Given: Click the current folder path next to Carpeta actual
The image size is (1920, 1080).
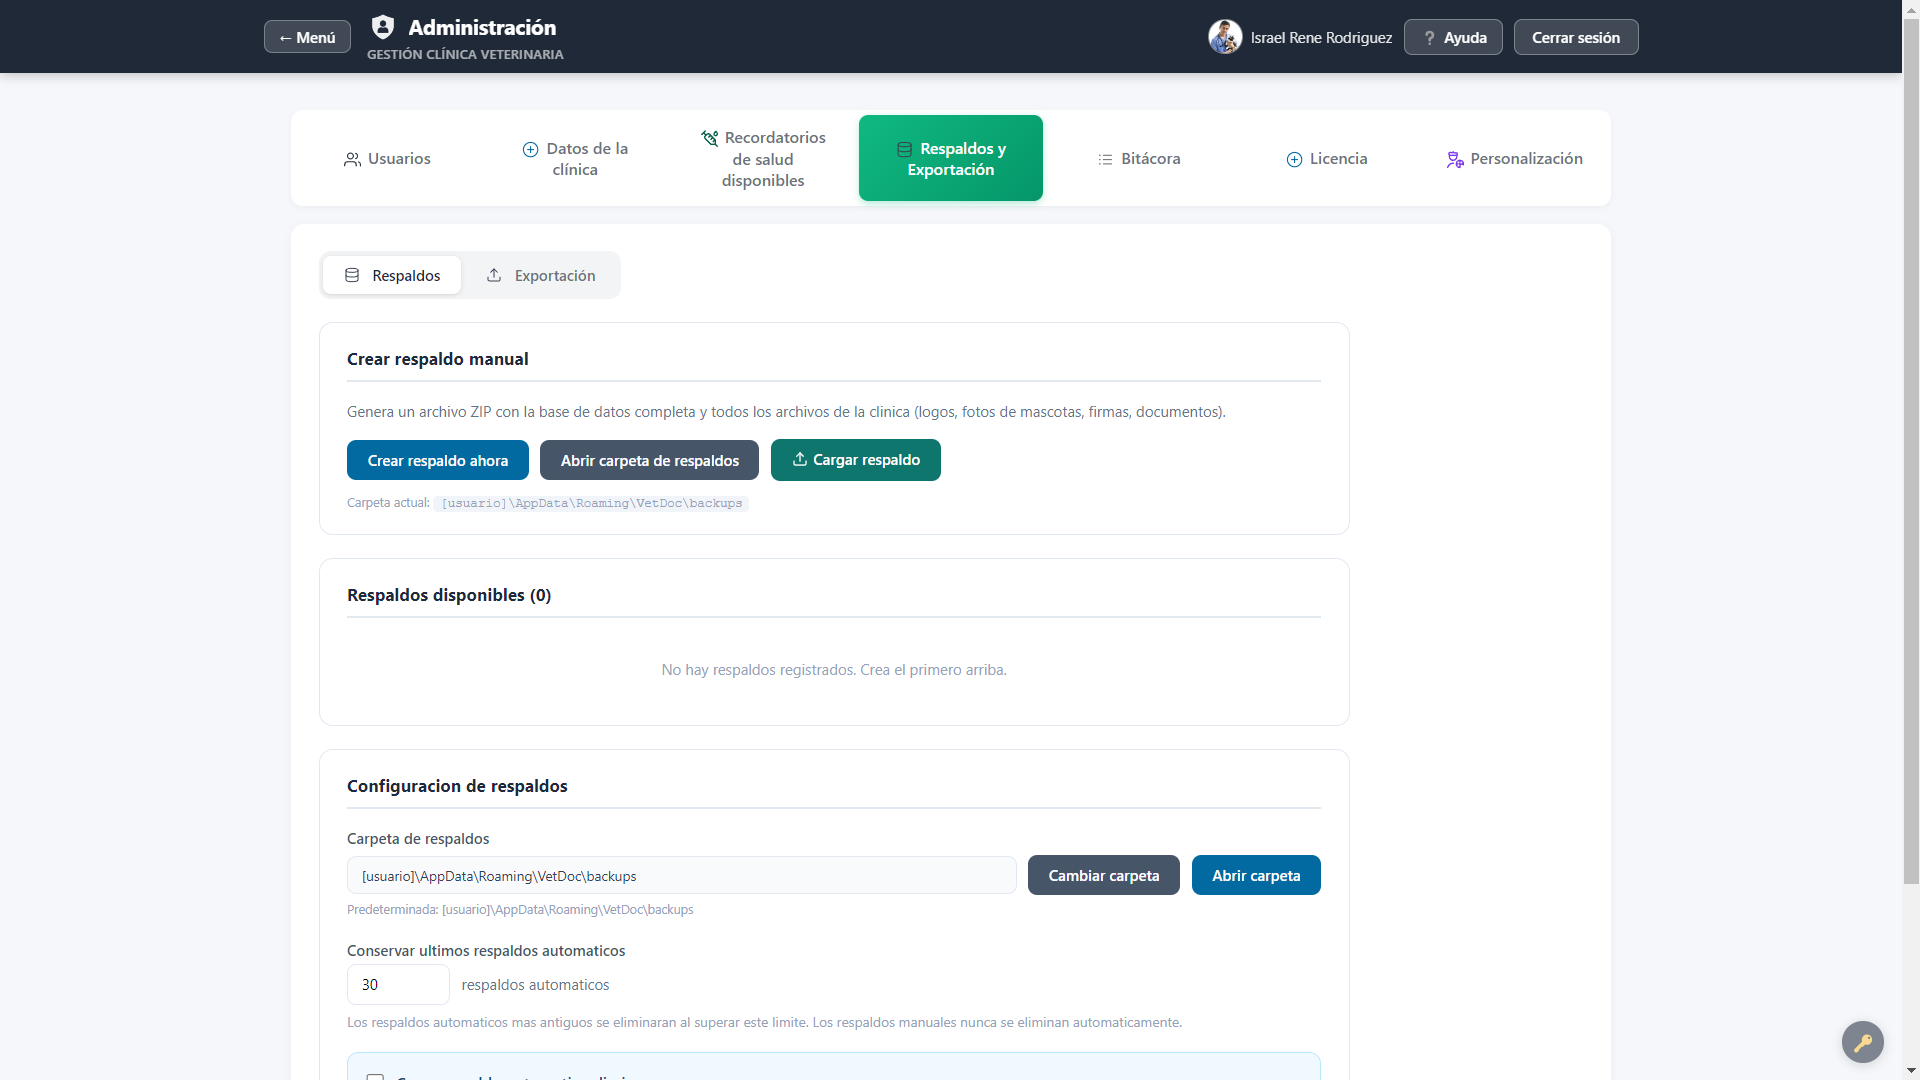Looking at the screenshot, I should point(592,503).
